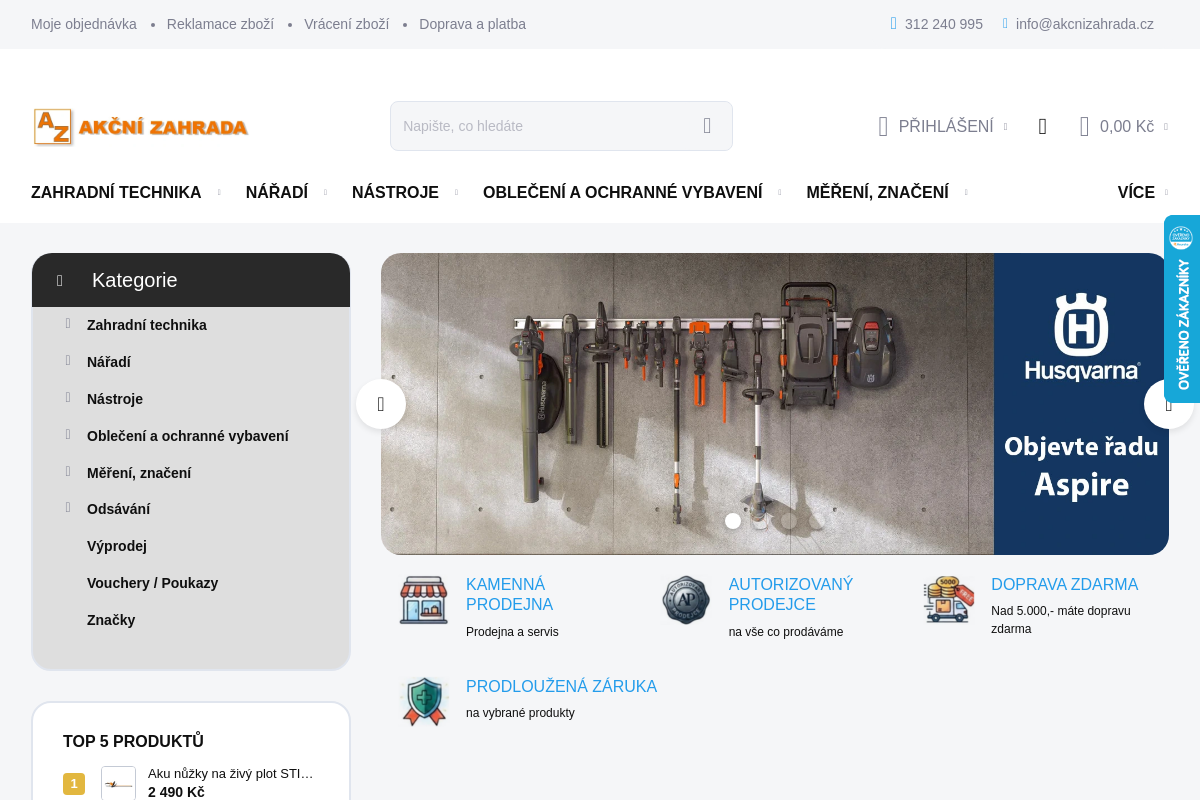The height and width of the screenshot is (800, 1200).
Task: Open Moje objednávka link
Action: coord(84,24)
